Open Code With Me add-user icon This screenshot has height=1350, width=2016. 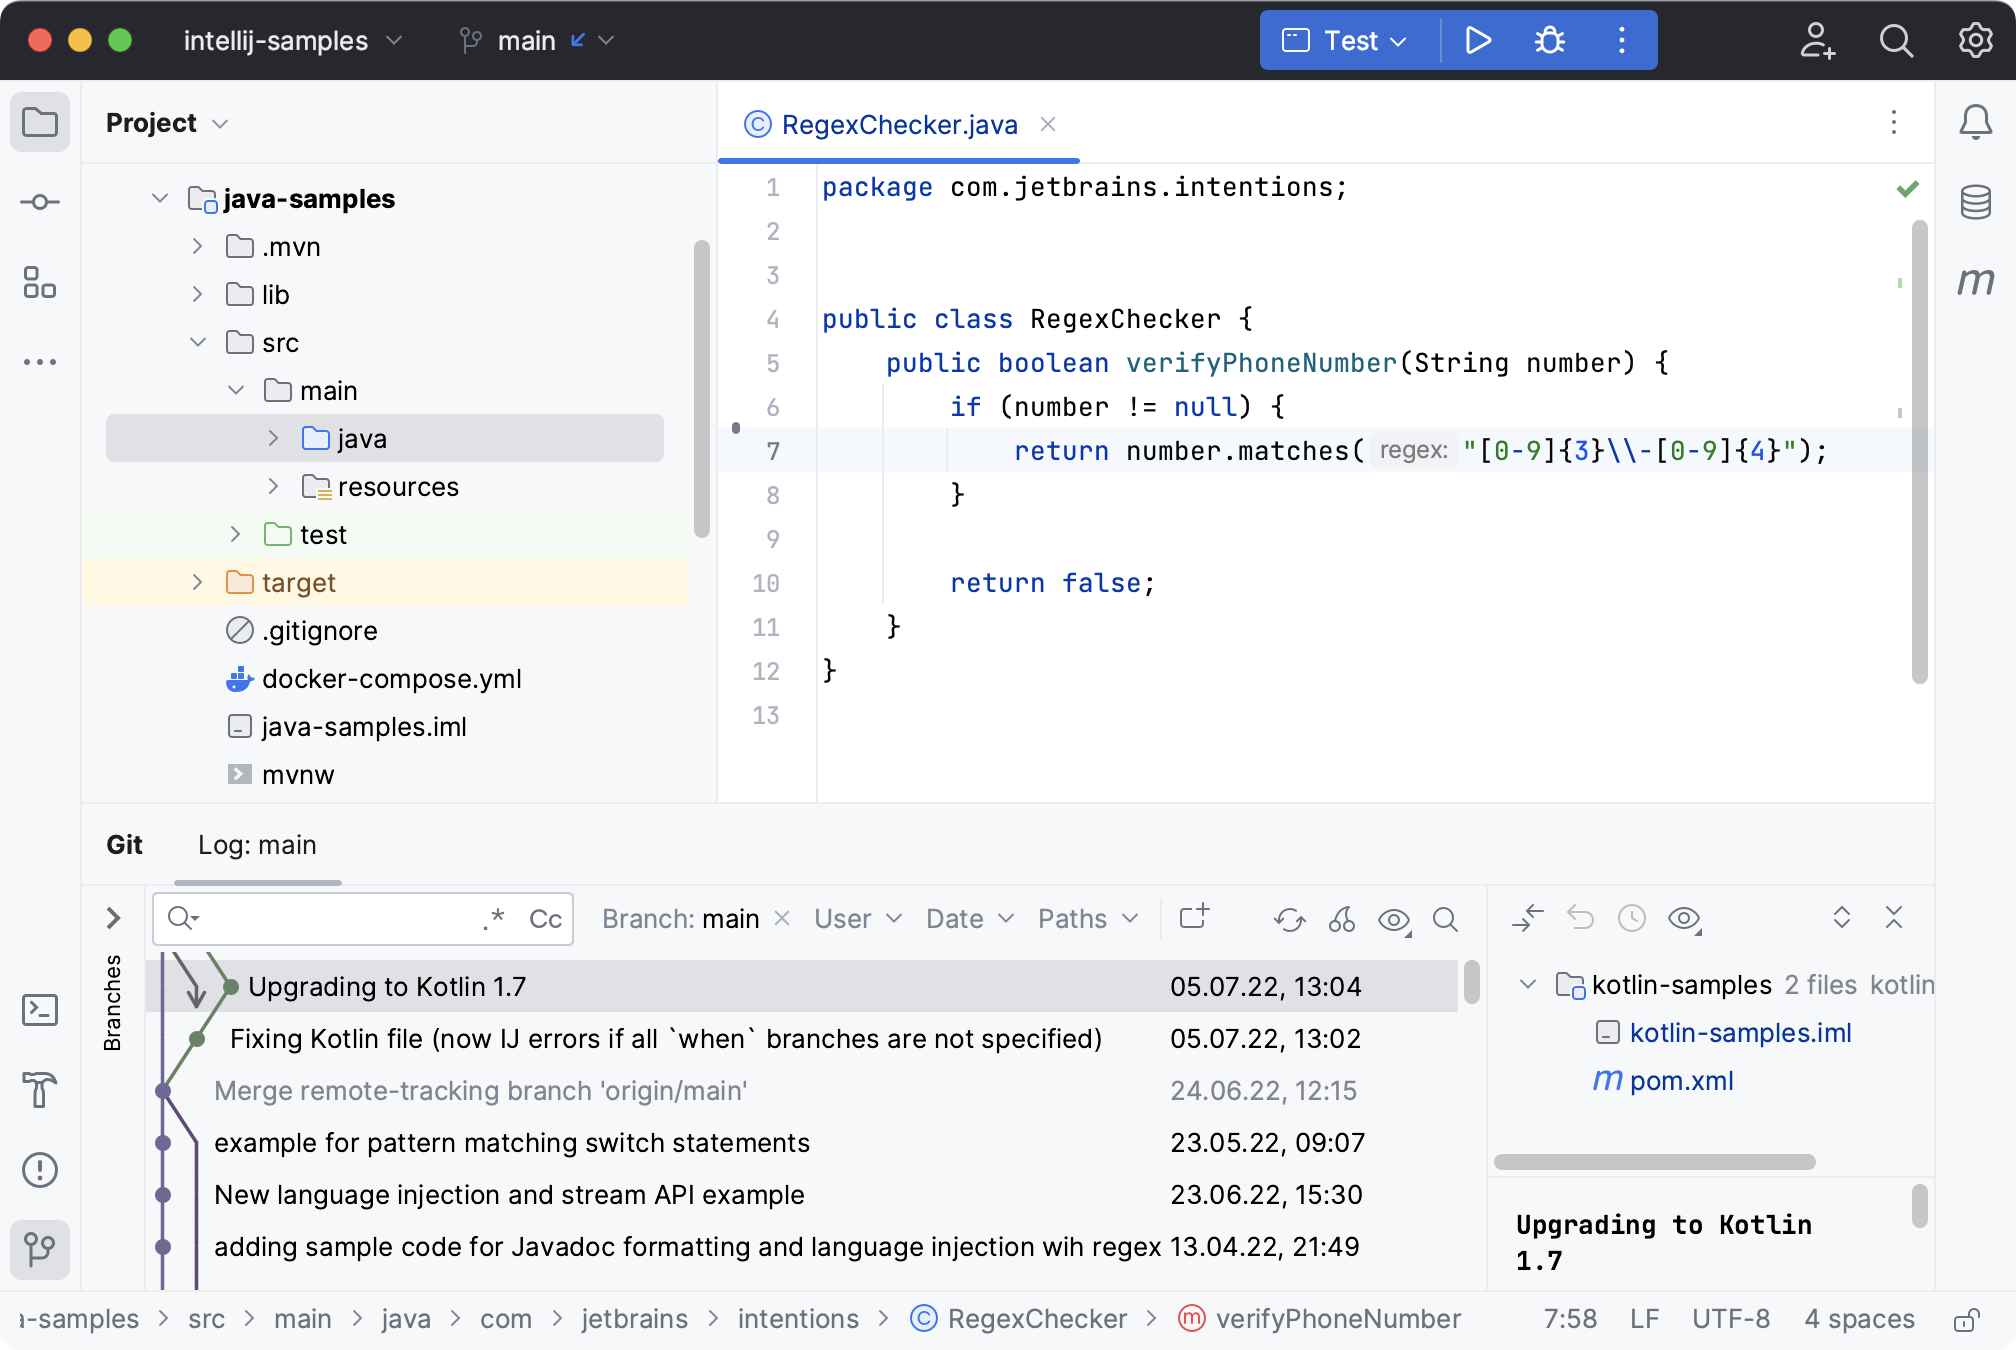[x=1817, y=40]
